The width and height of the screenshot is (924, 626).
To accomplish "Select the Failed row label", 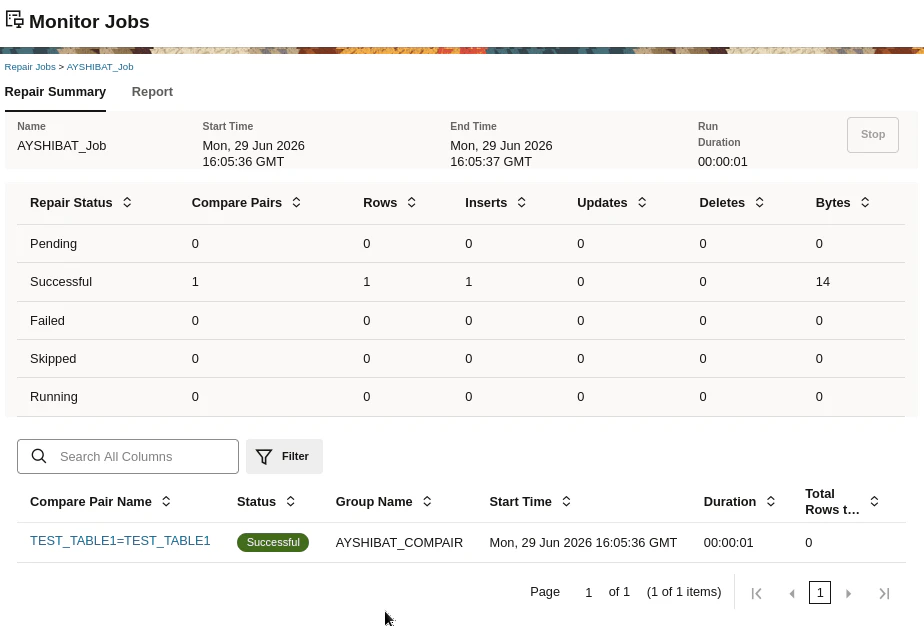I will [x=47, y=321].
